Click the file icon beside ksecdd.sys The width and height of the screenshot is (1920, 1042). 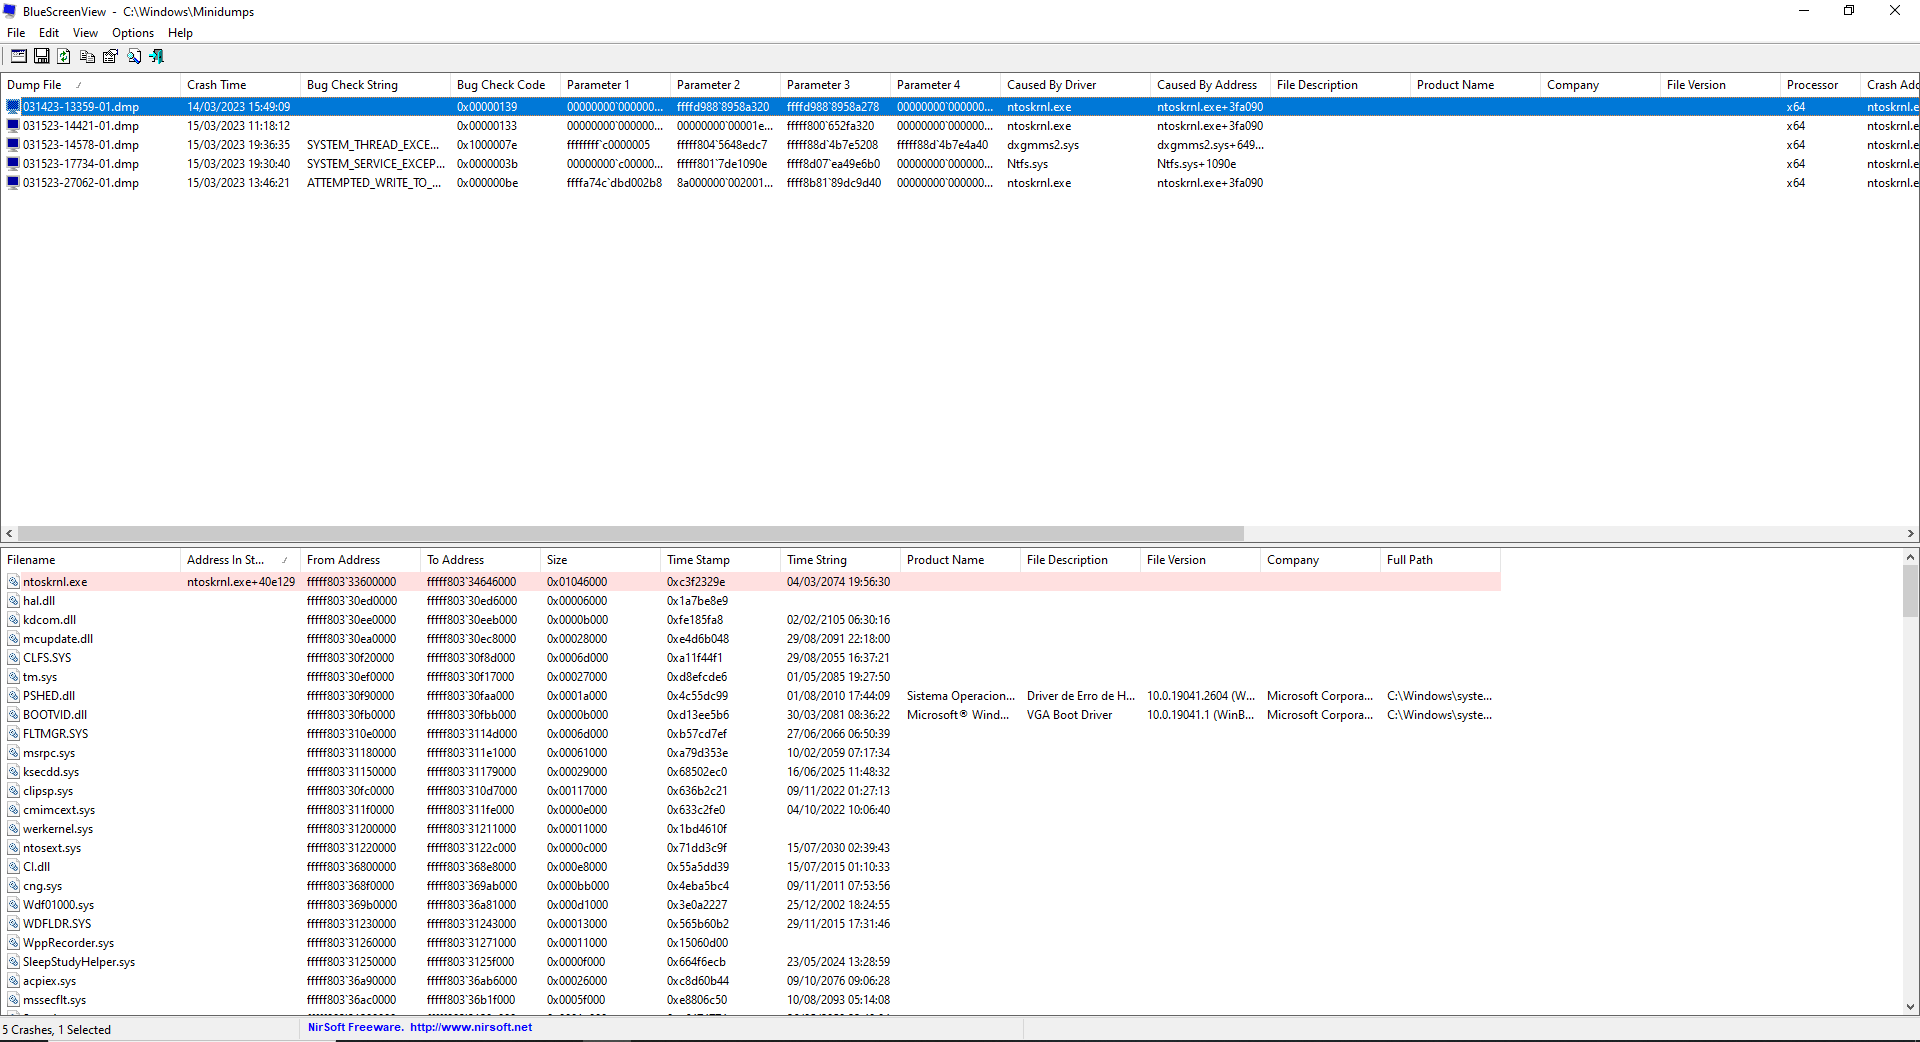click(14, 772)
